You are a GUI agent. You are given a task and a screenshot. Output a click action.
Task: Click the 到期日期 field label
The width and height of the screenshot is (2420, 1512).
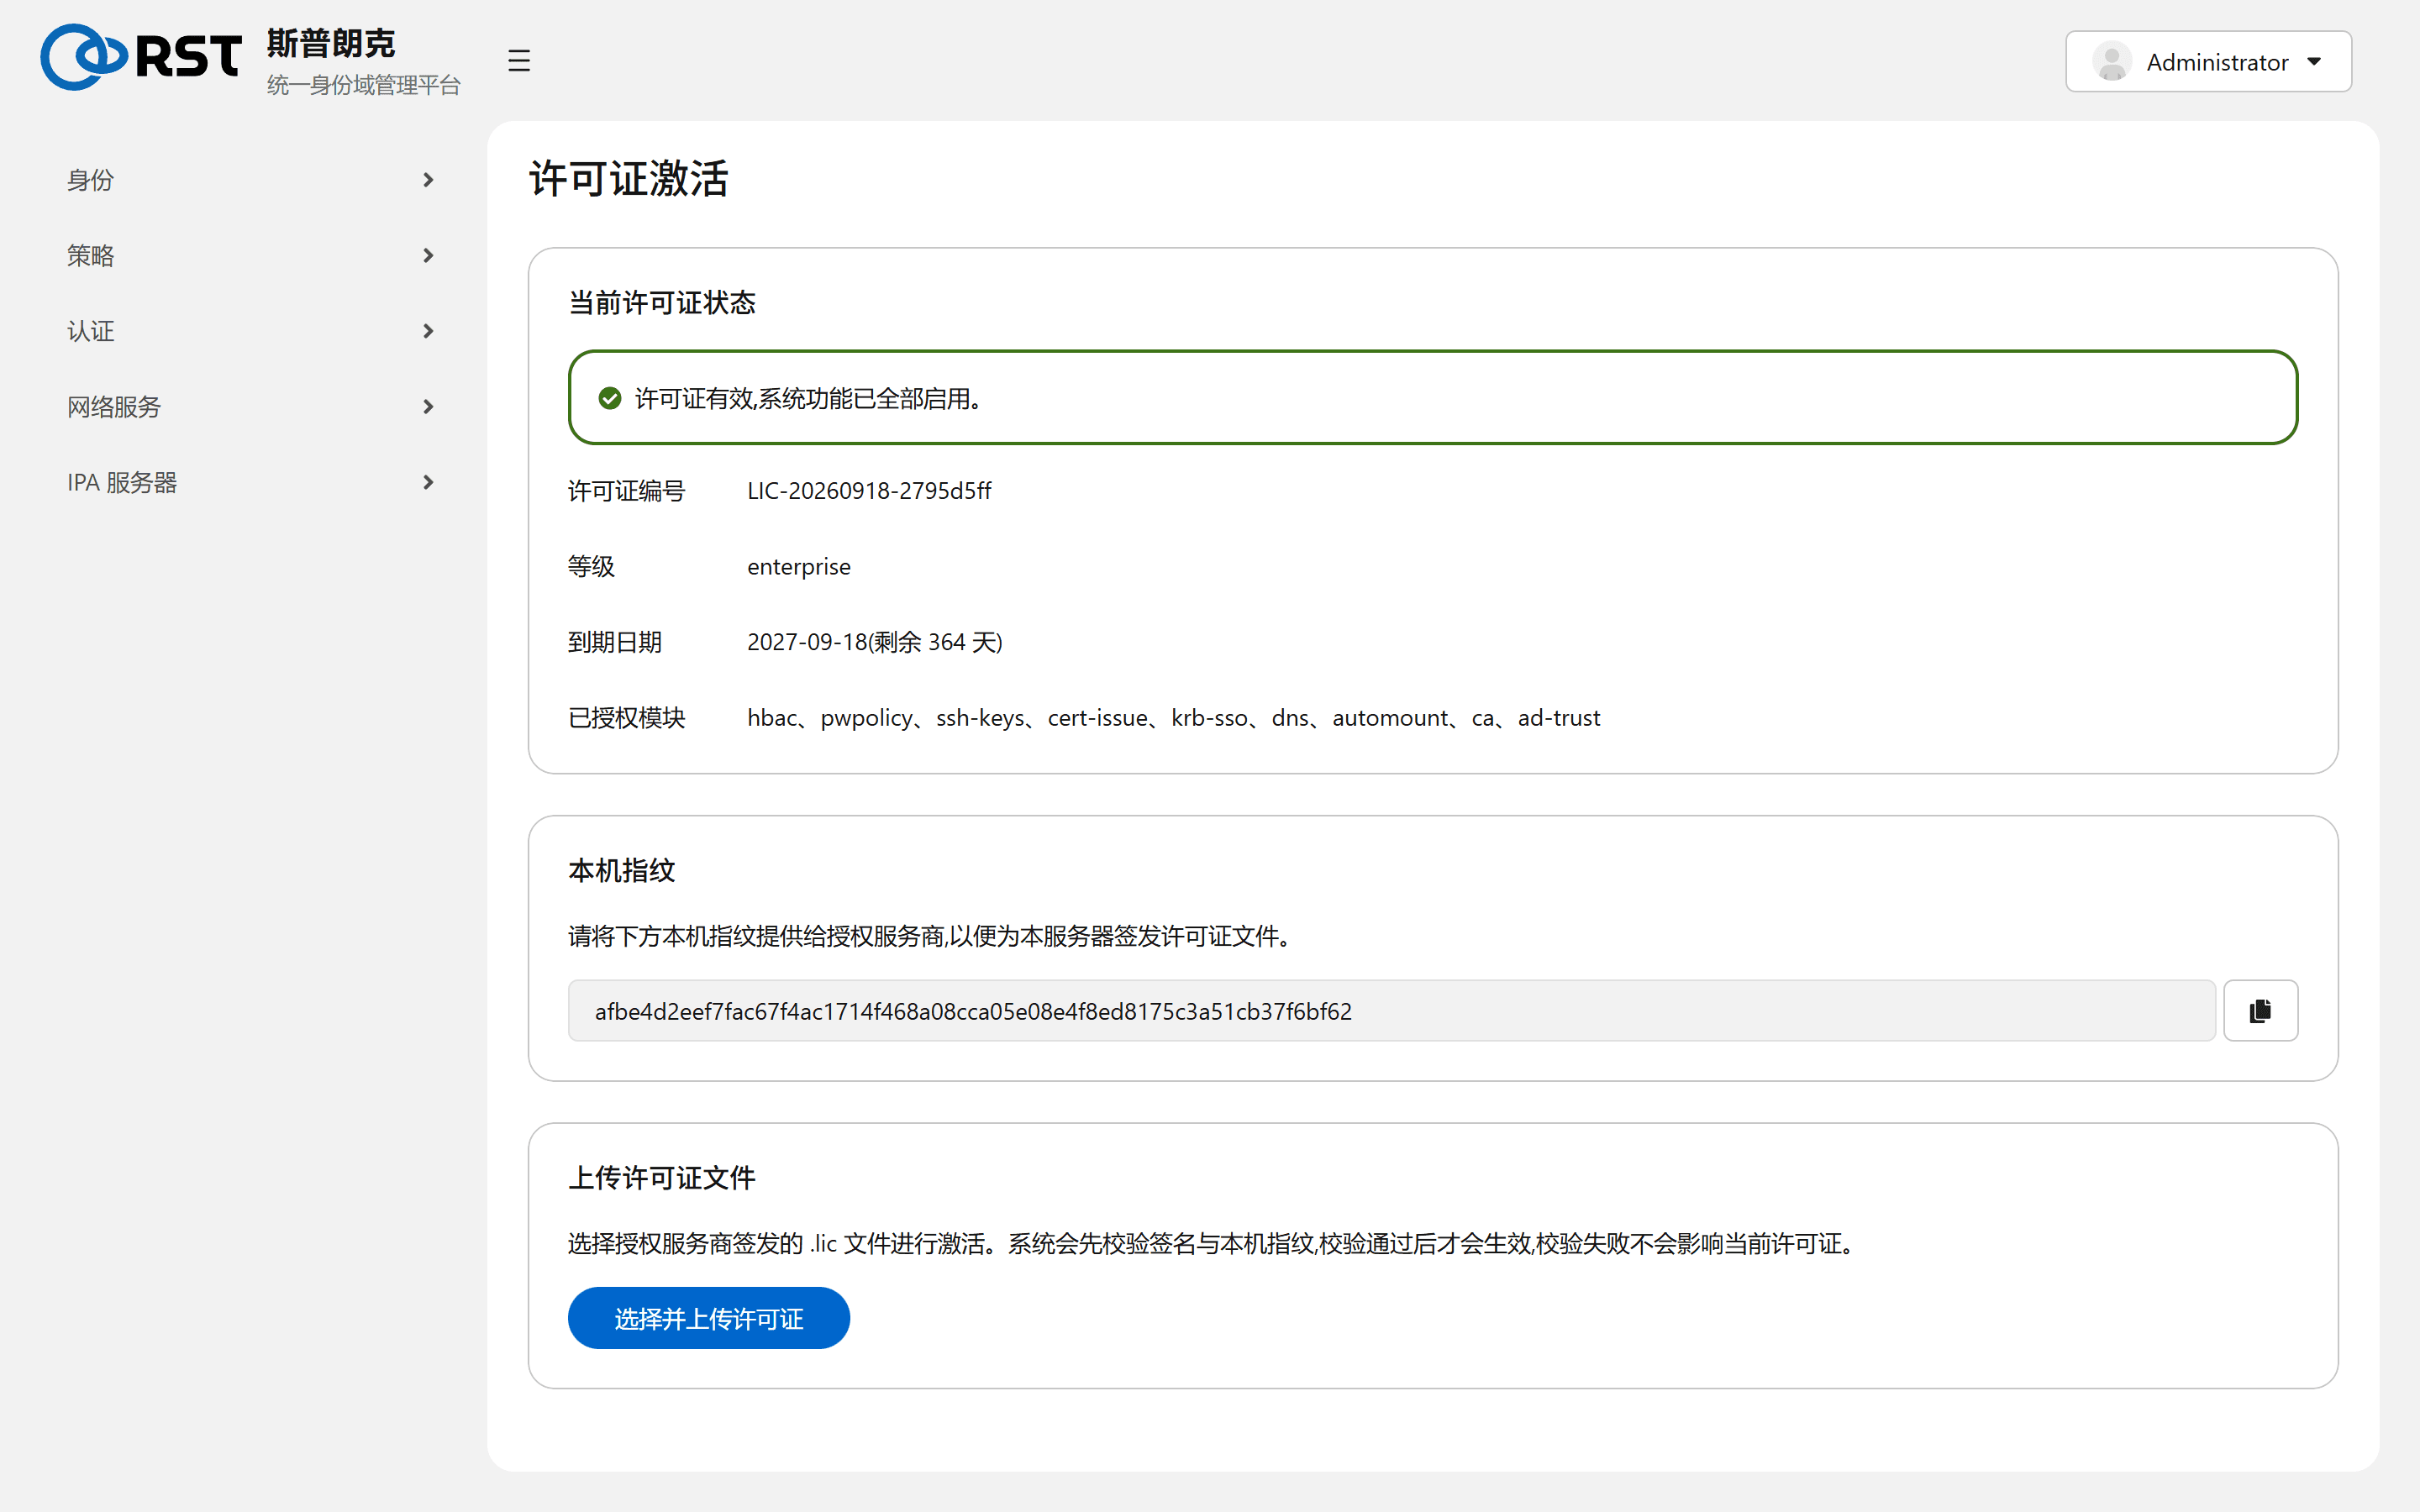pos(614,642)
